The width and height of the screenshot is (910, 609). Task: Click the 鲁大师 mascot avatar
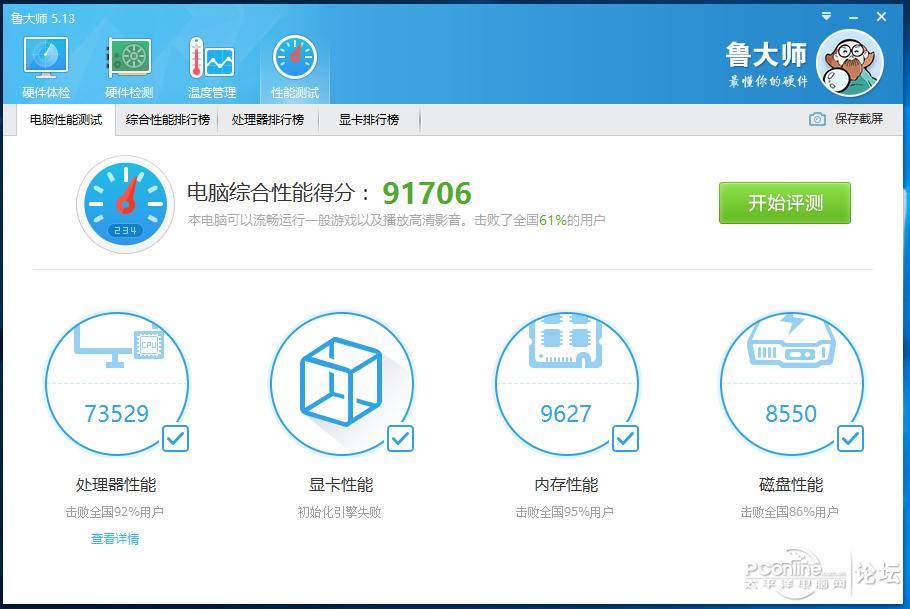click(849, 62)
